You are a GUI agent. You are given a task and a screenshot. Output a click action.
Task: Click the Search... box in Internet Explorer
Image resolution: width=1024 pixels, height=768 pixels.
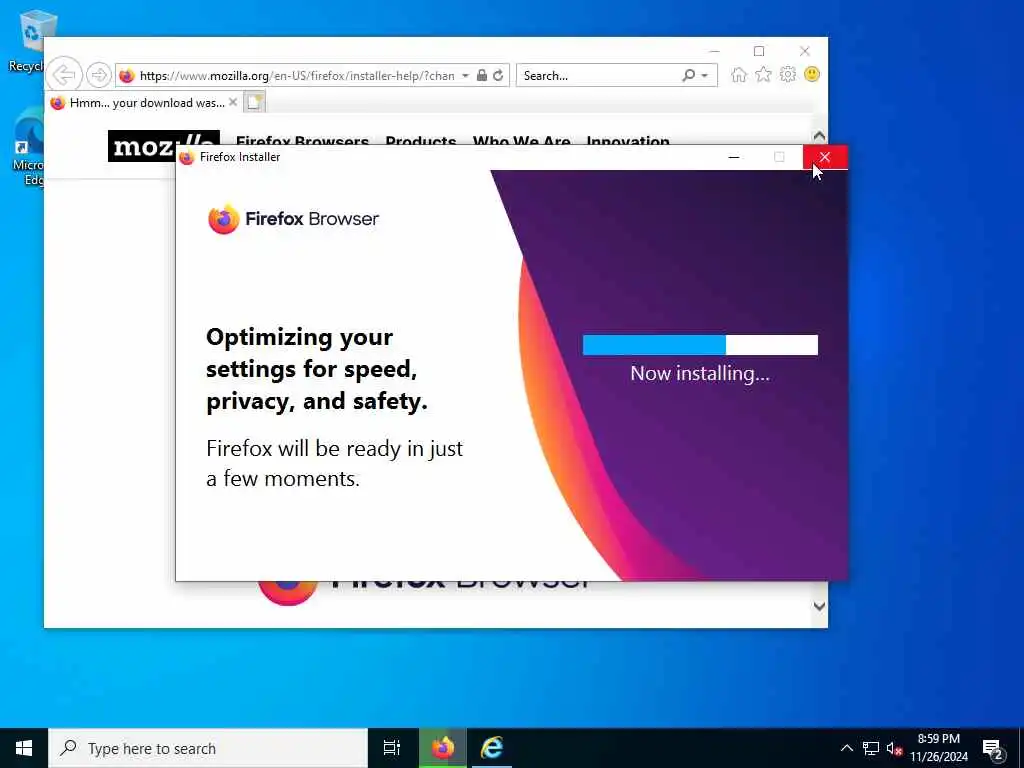click(598, 76)
